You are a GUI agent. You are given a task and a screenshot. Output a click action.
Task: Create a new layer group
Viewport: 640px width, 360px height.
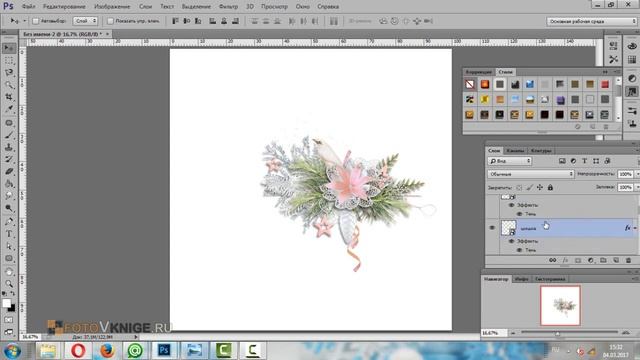tap(603, 260)
